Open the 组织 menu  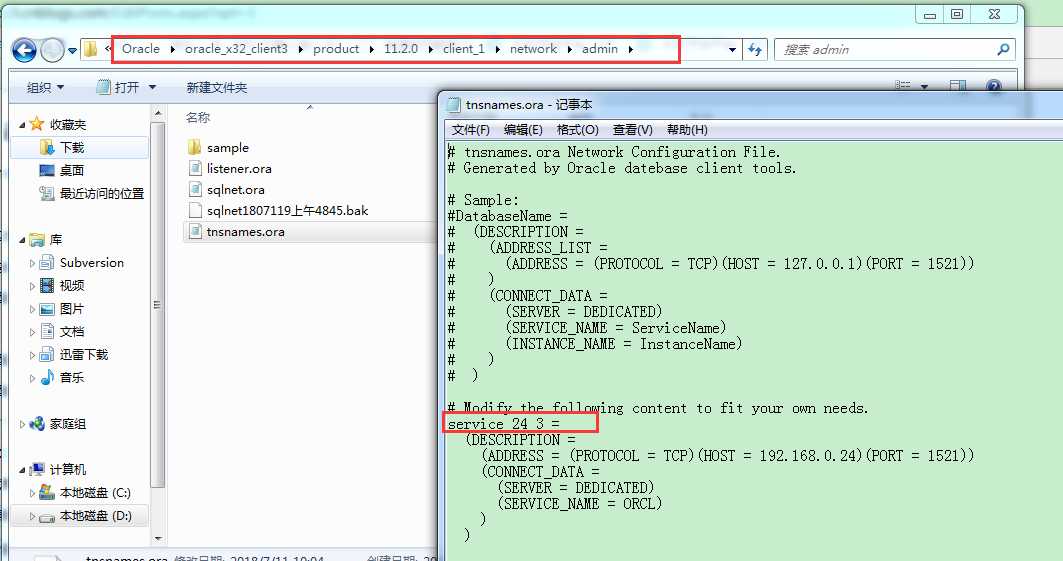[x=45, y=87]
